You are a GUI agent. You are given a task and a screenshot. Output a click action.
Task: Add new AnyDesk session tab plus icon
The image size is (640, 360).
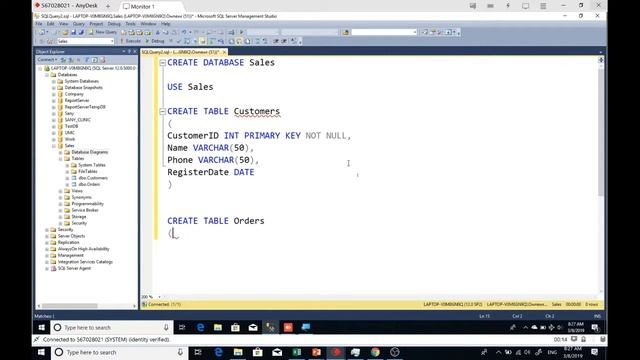coord(108,6)
